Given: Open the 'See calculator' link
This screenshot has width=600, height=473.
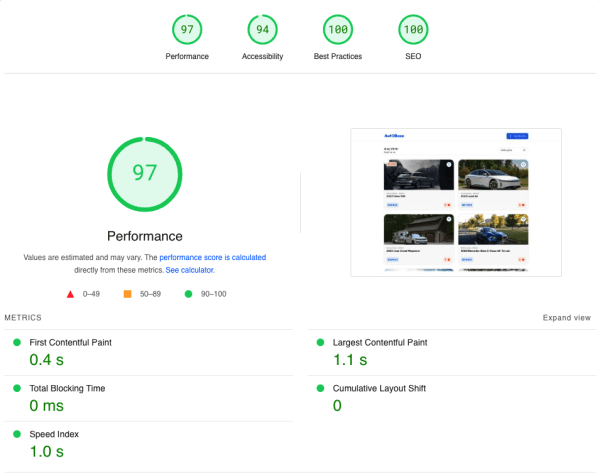Looking at the screenshot, I should 190,270.
